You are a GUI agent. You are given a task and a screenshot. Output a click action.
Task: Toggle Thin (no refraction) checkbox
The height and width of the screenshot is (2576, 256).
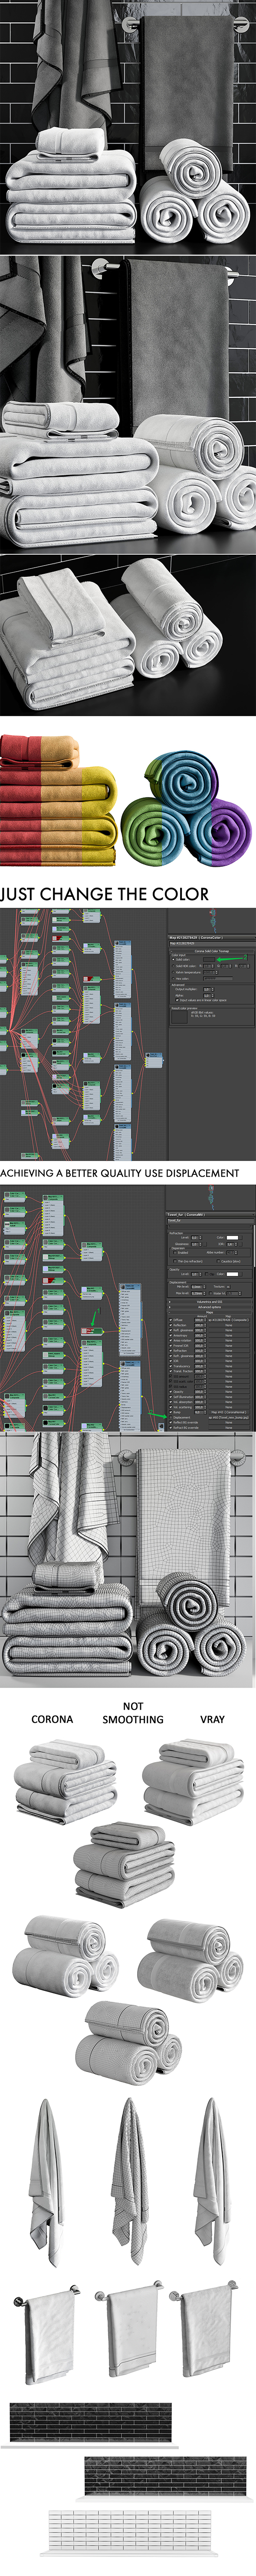pyautogui.click(x=175, y=1262)
